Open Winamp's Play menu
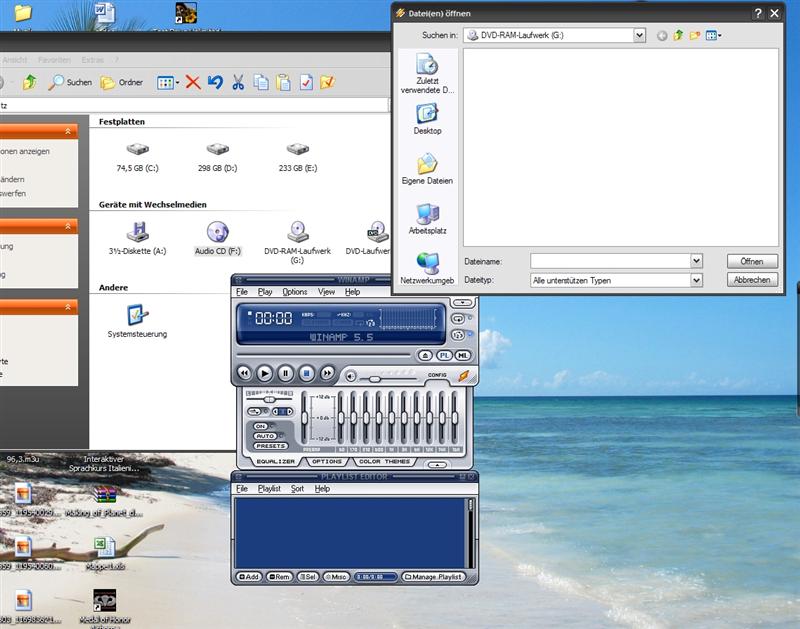Image resolution: width=800 pixels, height=629 pixels. [x=265, y=292]
